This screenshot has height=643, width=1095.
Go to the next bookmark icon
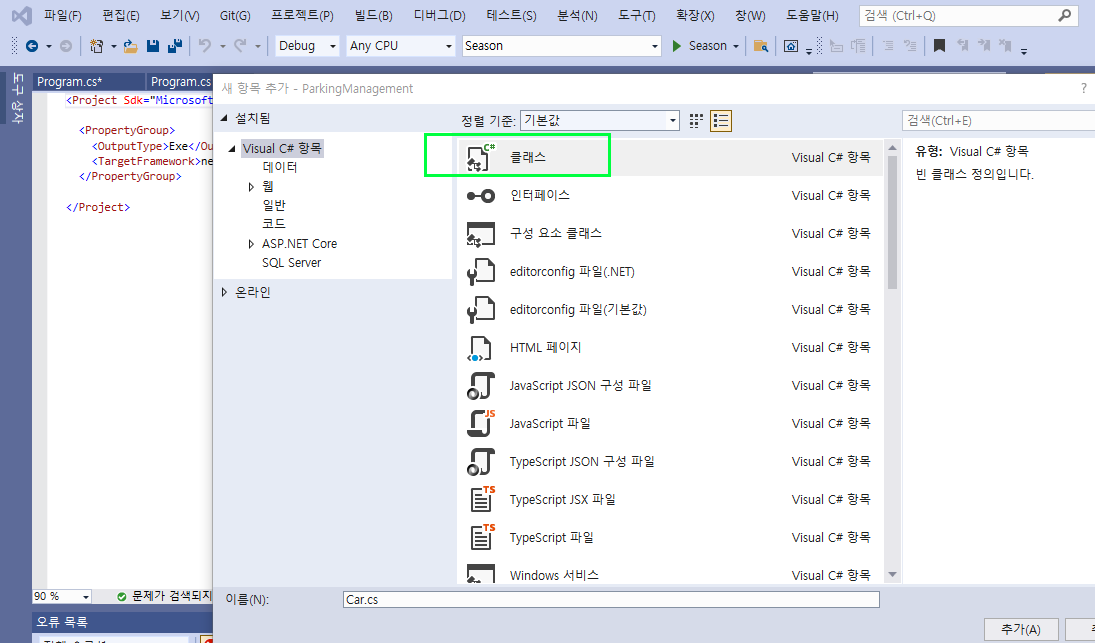coord(984,46)
